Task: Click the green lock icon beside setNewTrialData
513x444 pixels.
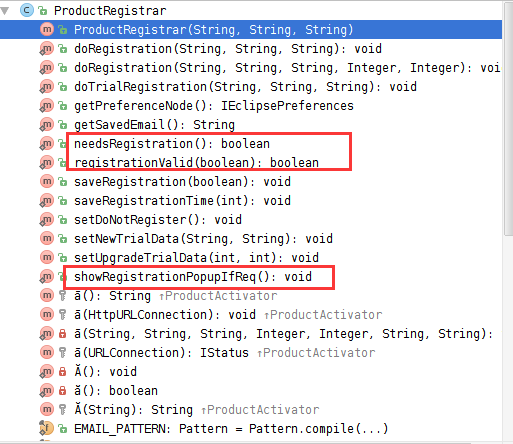Action: [63, 239]
